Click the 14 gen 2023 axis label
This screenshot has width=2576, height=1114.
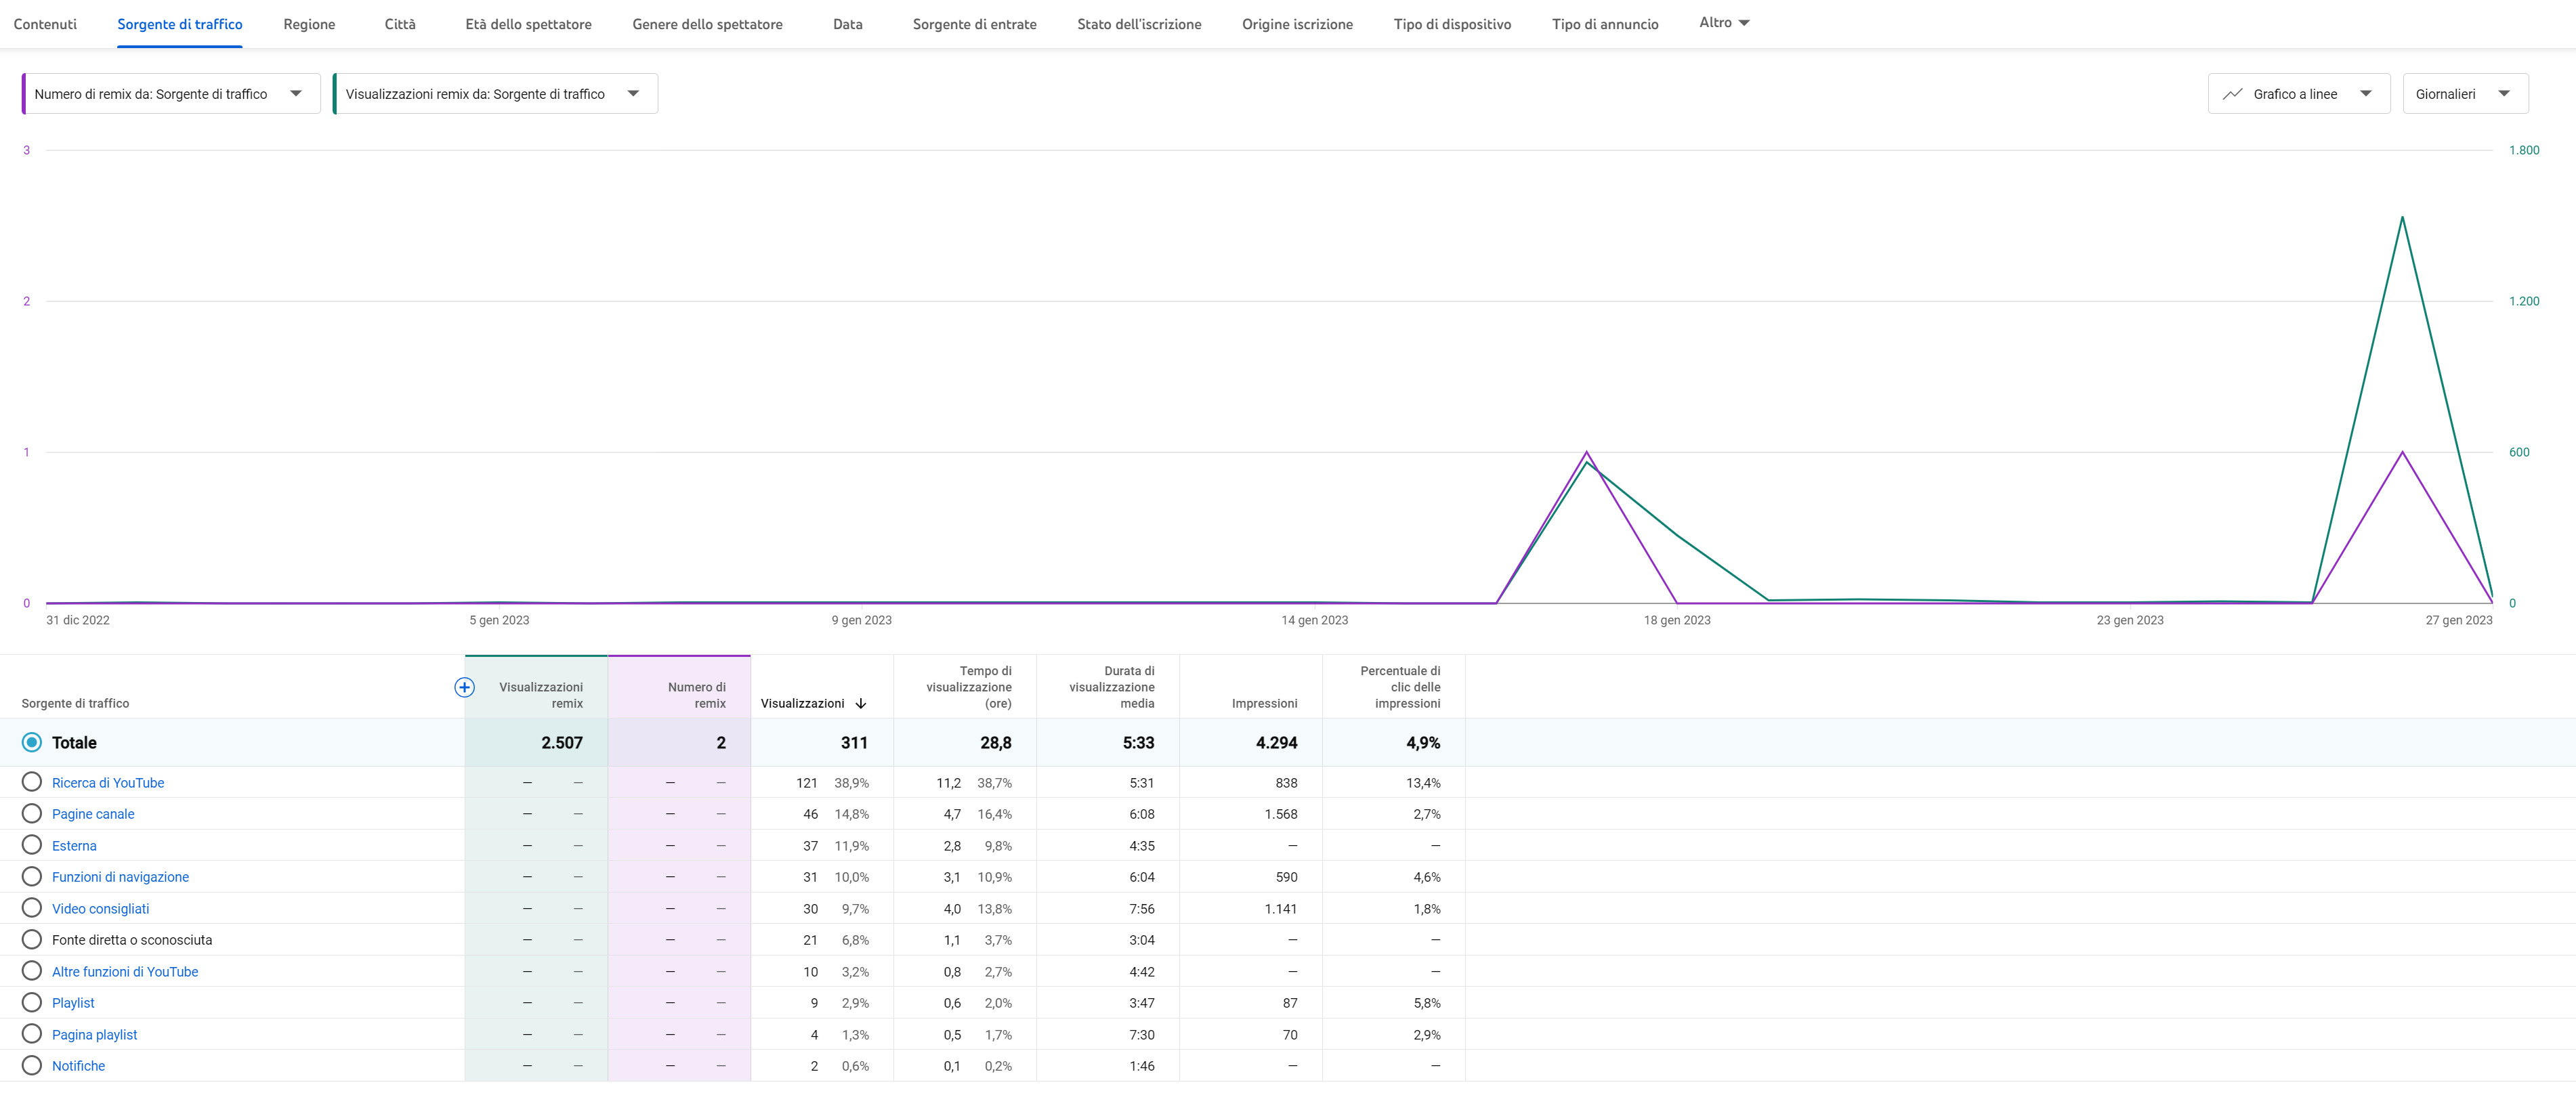coord(1314,620)
